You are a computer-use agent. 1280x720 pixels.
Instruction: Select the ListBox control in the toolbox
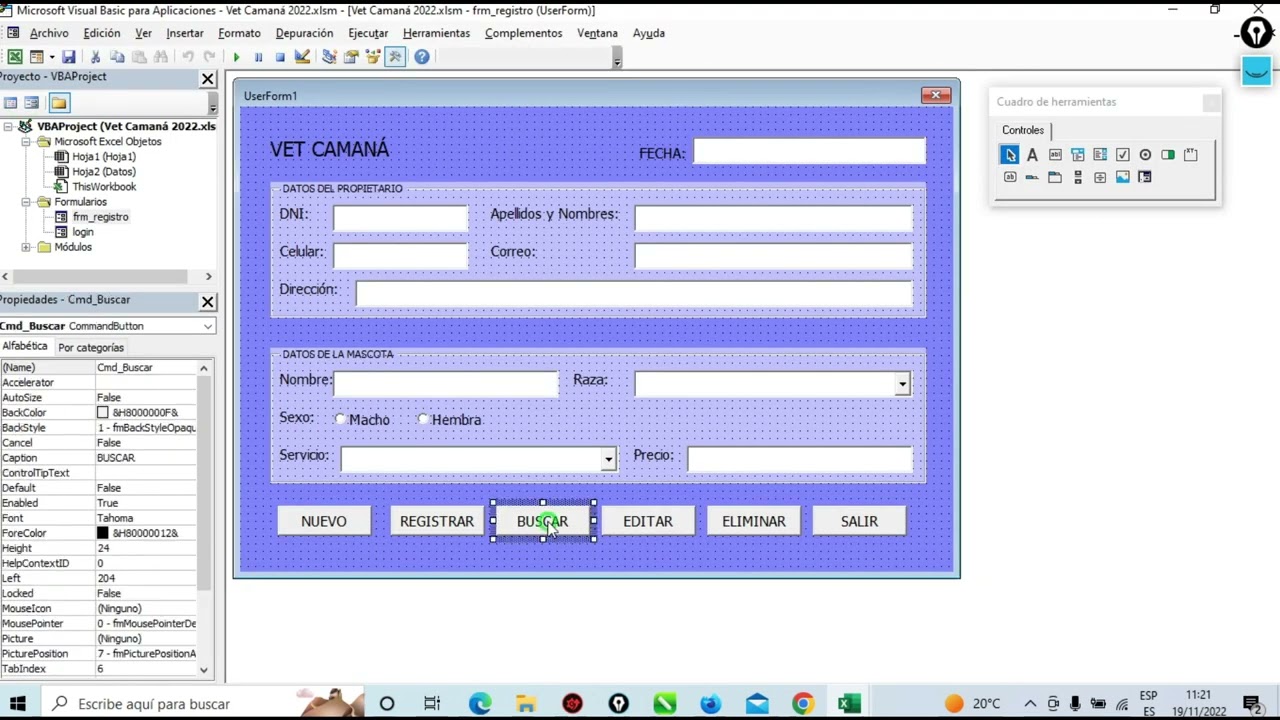click(x=1100, y=155)
